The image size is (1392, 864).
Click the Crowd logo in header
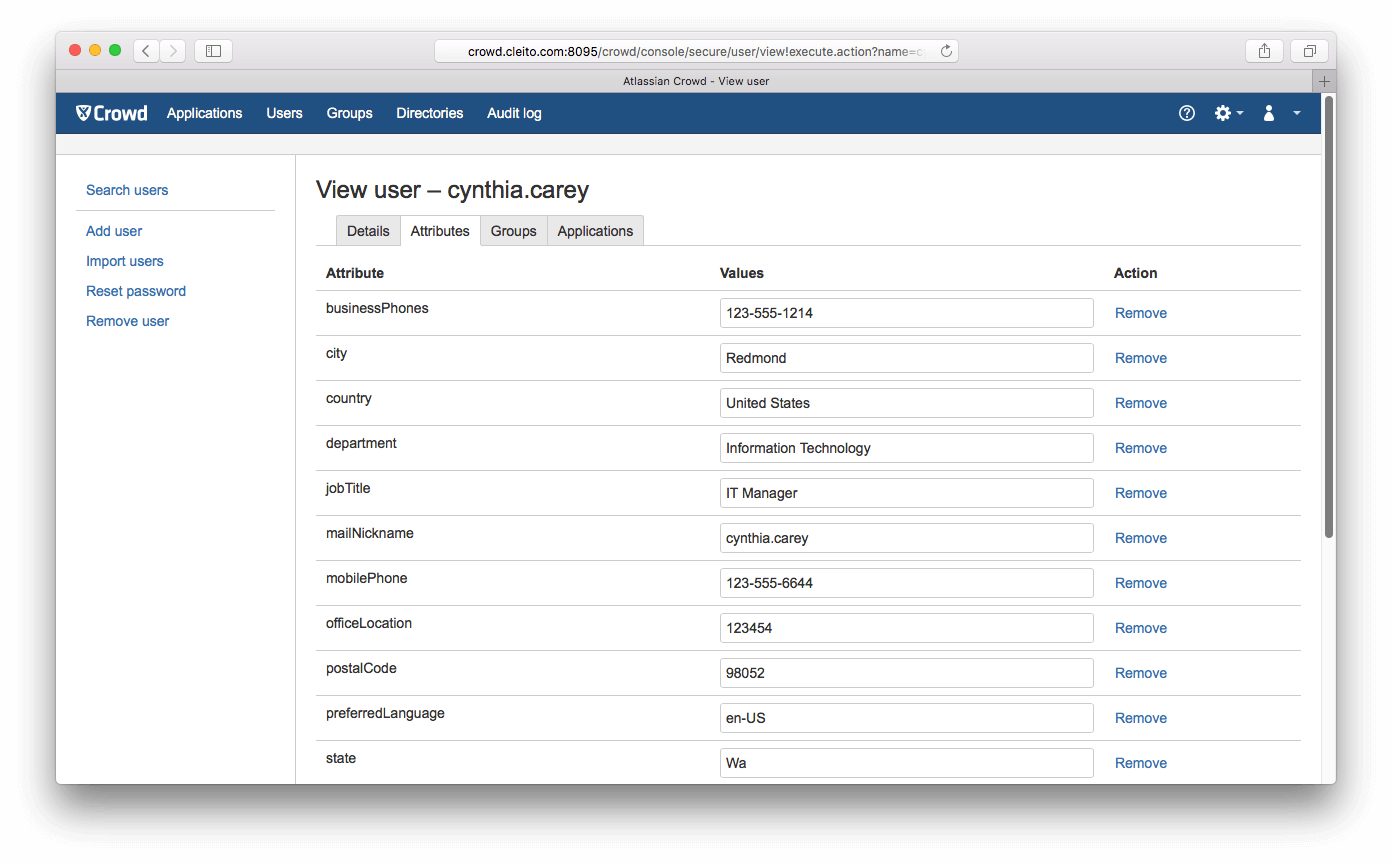pos(112,113)
